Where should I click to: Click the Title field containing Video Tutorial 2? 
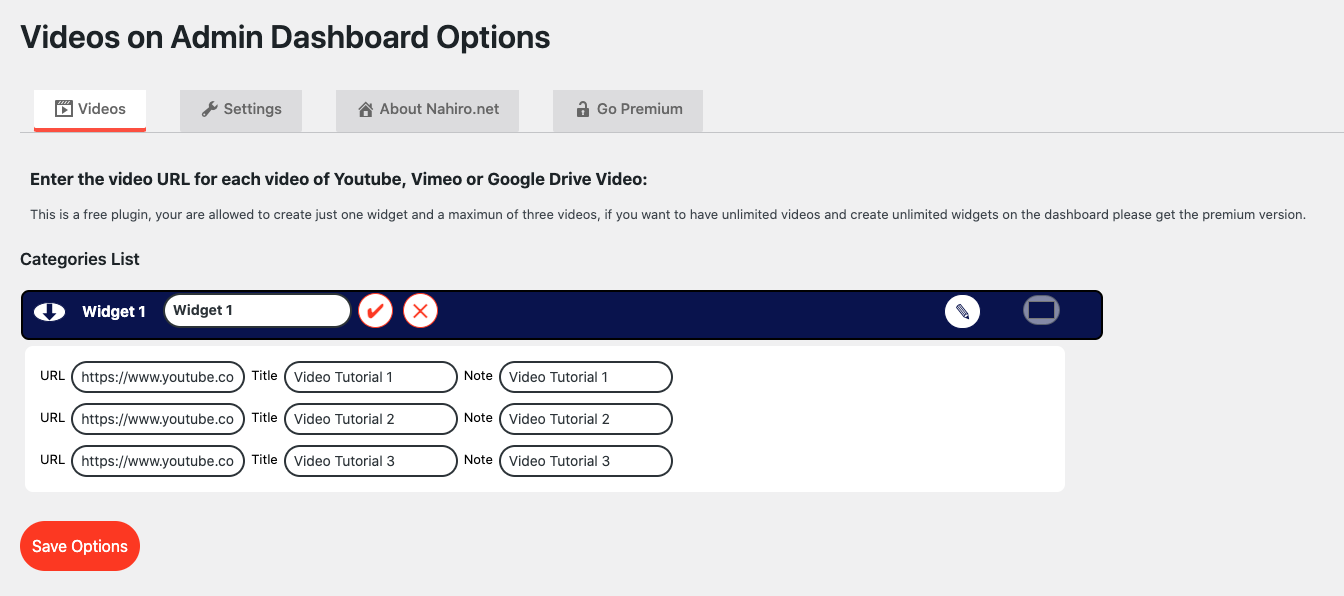coord(371,419)
